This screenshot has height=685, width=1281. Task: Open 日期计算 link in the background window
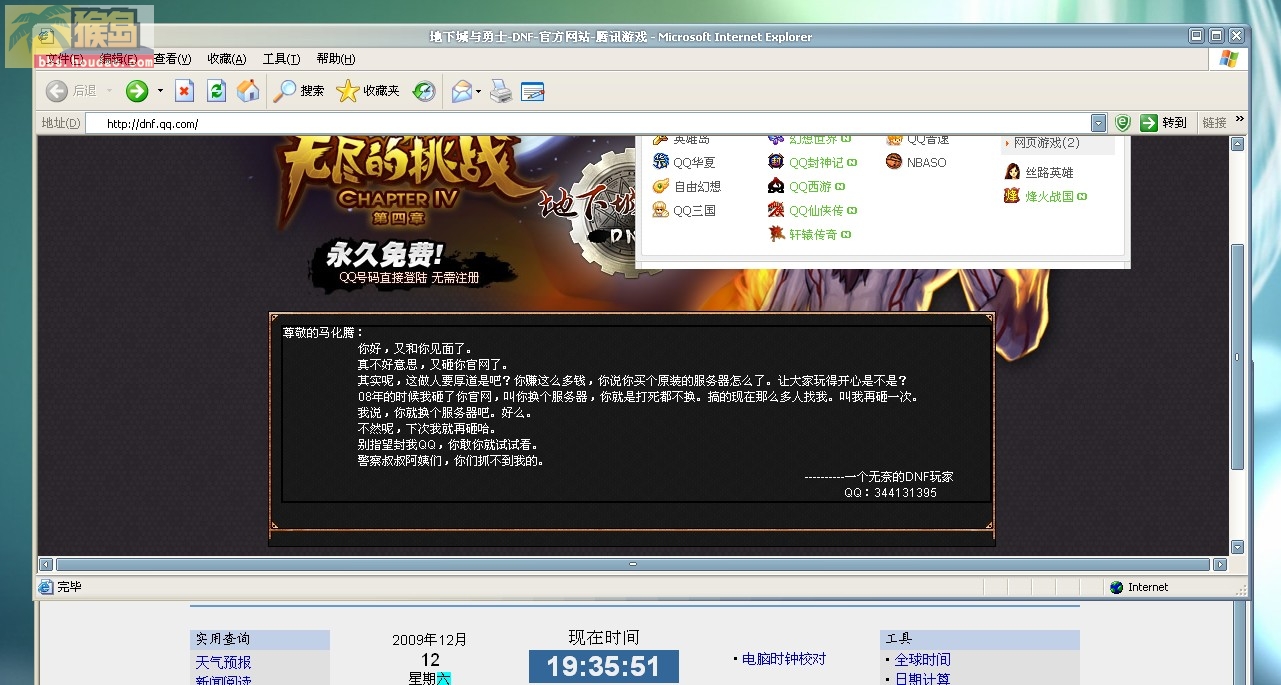point(922,680)
